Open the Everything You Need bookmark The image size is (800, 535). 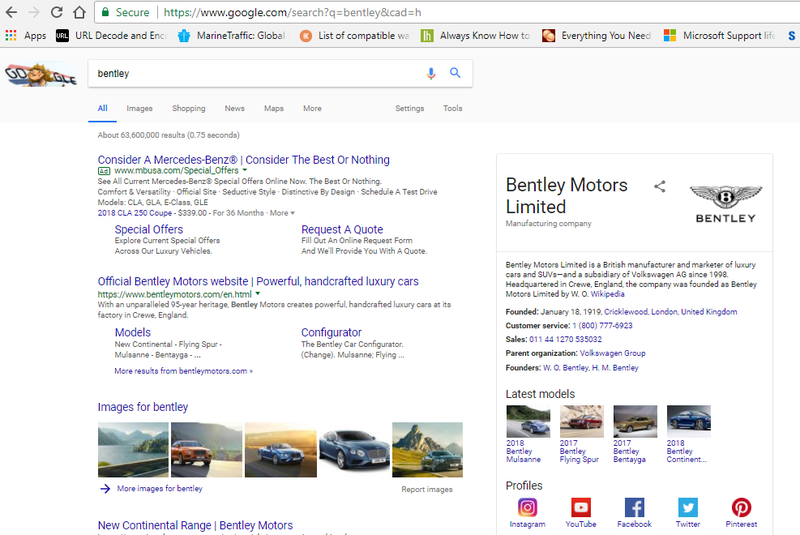coord(596,35)
